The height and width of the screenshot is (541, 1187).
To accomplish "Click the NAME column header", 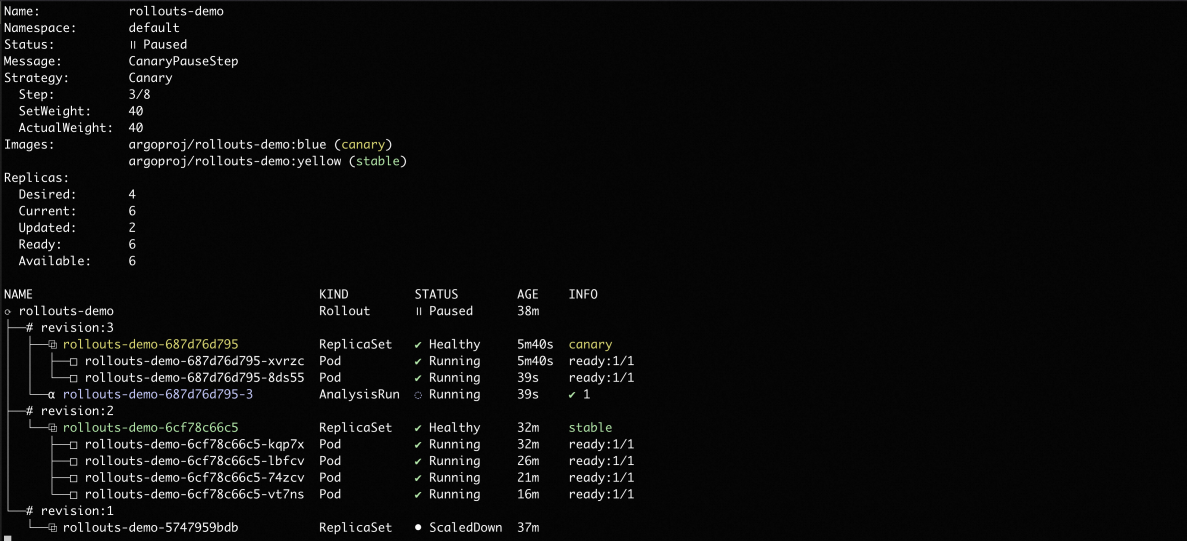I will (x=18, y=294).
